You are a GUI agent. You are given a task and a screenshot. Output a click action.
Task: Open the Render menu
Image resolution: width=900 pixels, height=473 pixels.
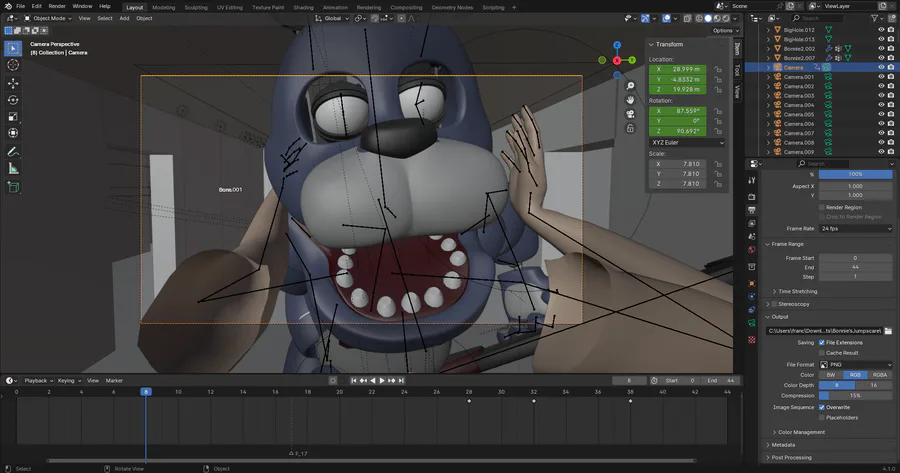[x=57, y=6]
